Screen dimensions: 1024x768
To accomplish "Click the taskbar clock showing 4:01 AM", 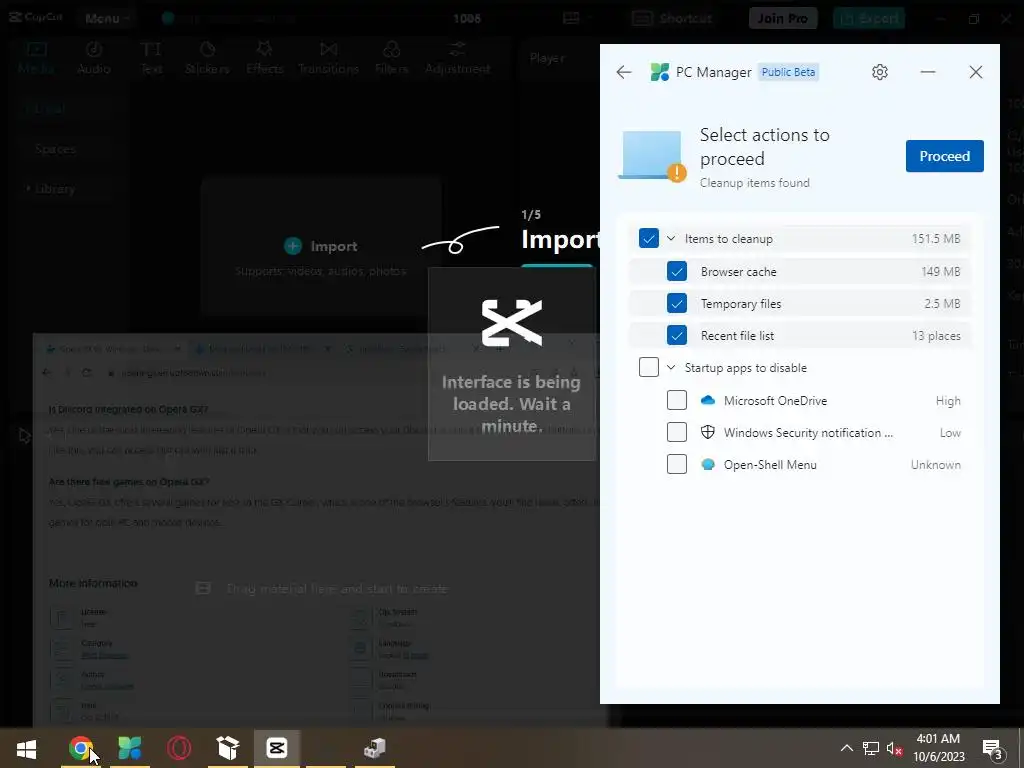I will pyautogui.click(x=938, y=748).
